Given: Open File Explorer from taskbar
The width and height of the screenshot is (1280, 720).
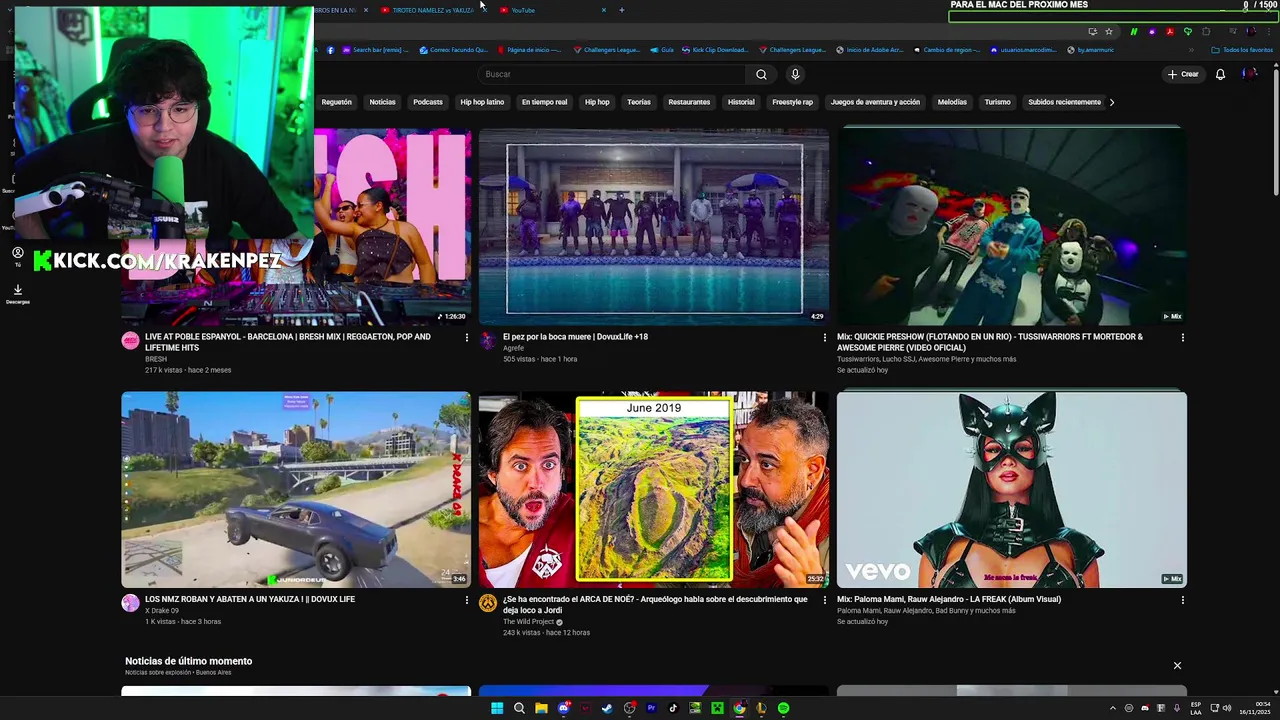Looking at the screenshot, I should tap(541, 708).
